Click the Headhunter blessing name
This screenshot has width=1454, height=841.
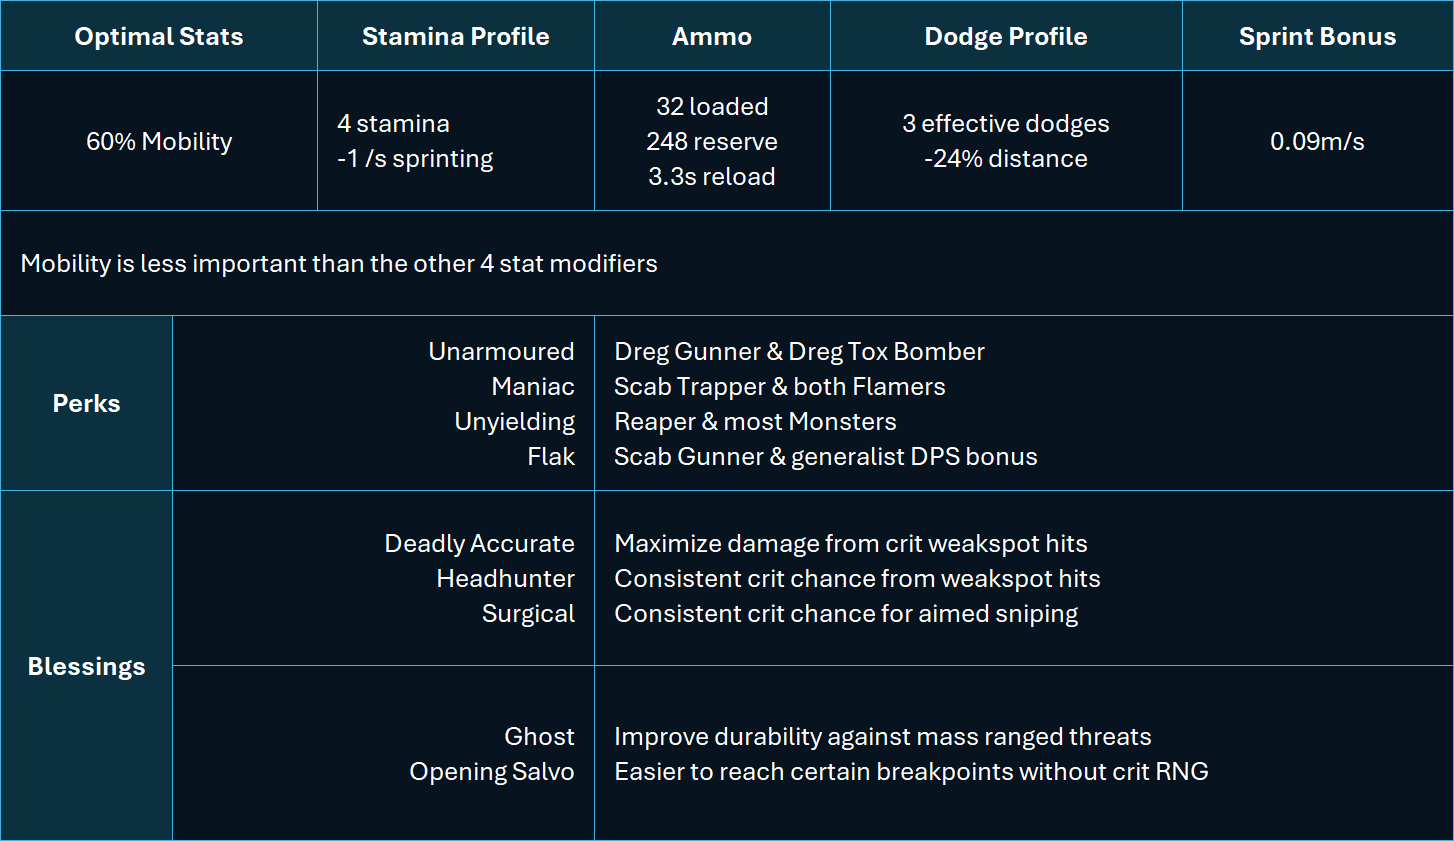point(505,578)
